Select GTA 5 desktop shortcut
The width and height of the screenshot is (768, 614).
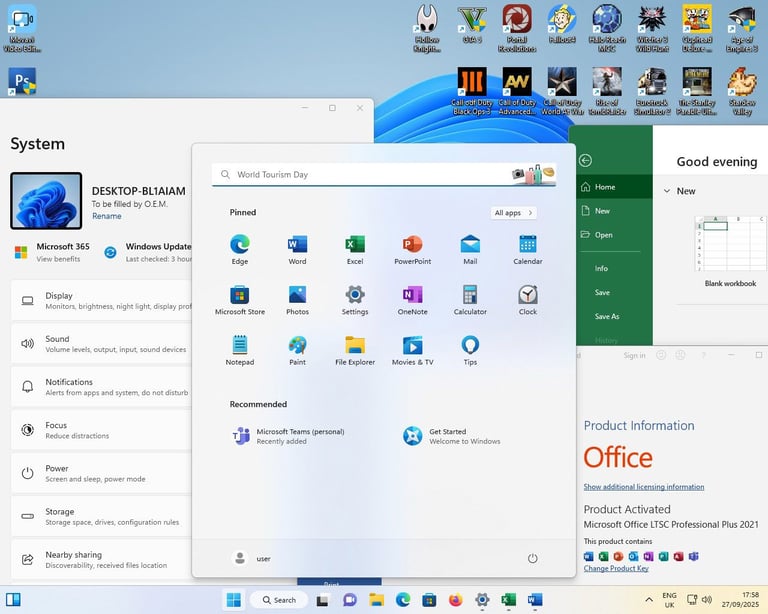[472, 24]
